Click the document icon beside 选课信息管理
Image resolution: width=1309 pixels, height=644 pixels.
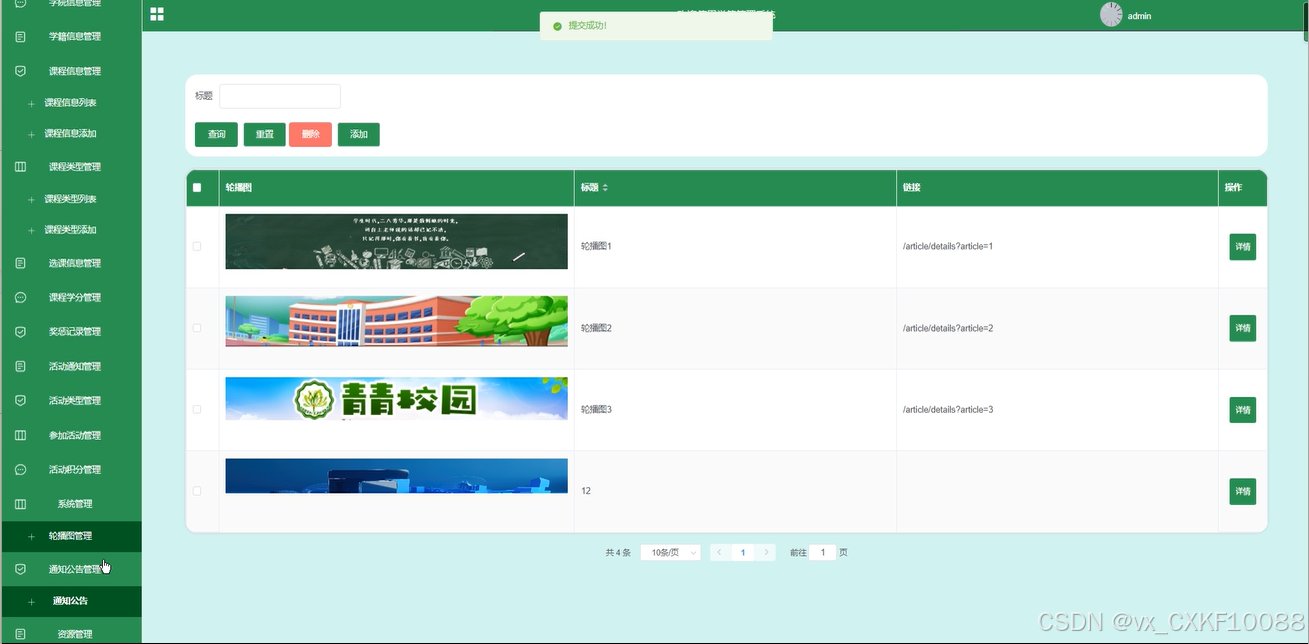[x=20, y=263]
